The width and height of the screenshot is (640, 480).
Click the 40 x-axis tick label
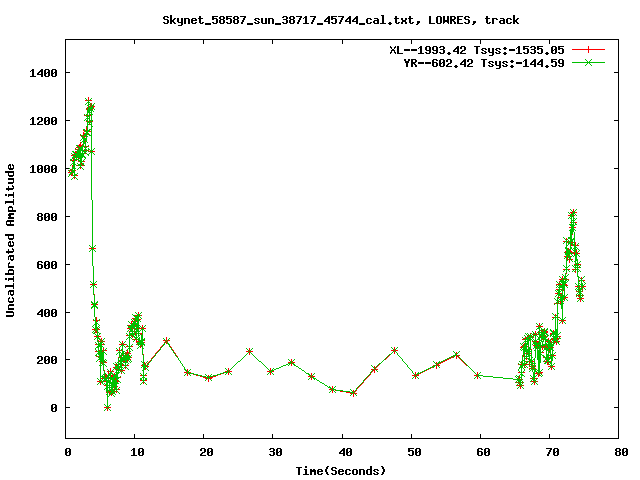click(x=345, y=452)
